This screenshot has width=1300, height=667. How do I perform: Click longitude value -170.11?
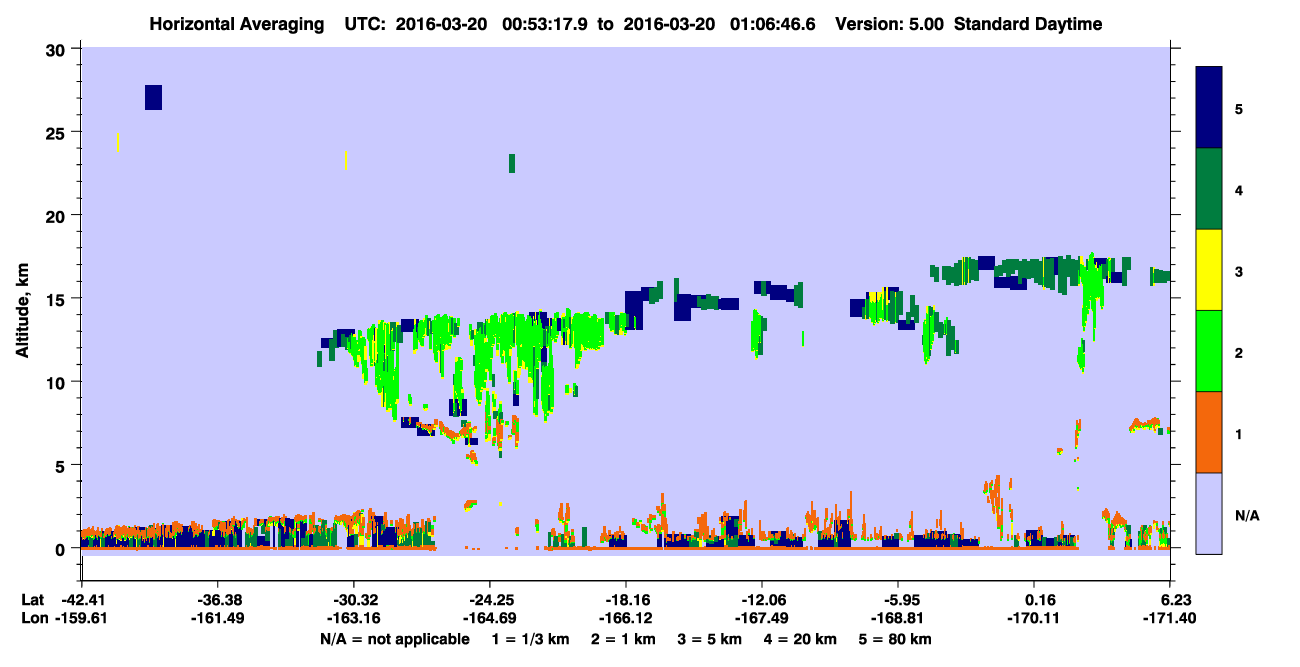(x=1034, y=618)
